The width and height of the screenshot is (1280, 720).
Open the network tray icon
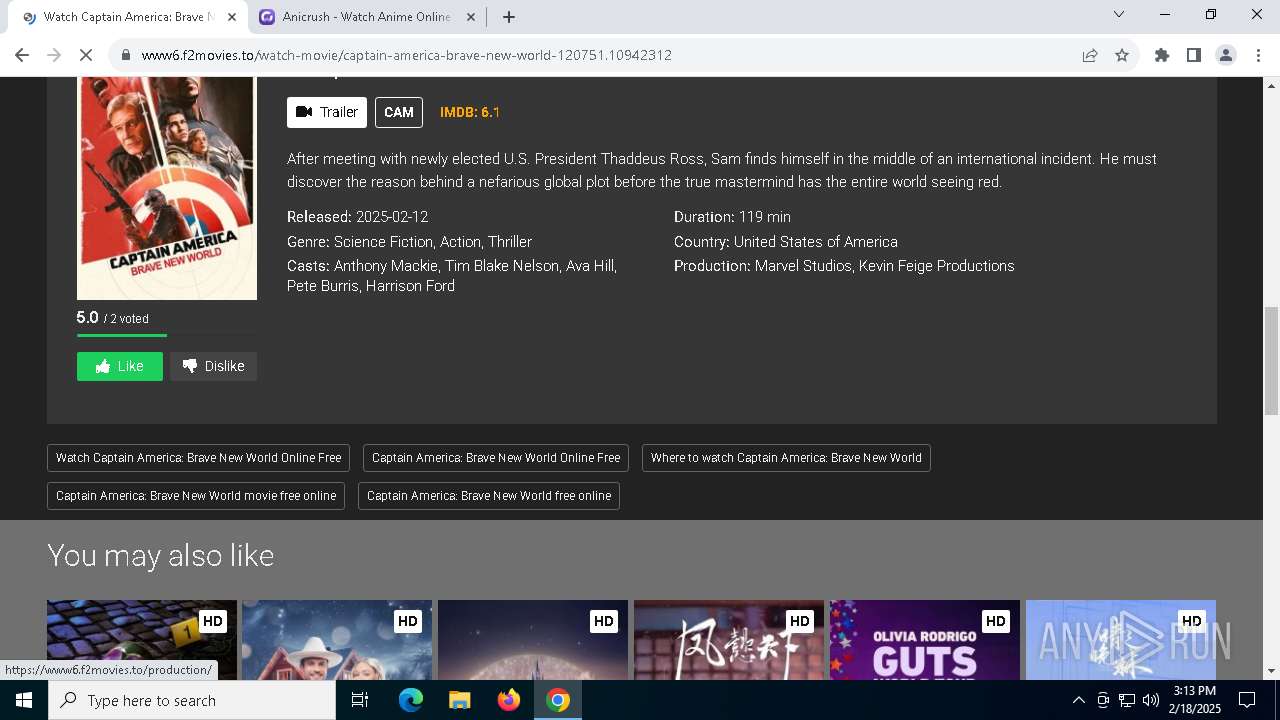click(x=1127, y=700)
